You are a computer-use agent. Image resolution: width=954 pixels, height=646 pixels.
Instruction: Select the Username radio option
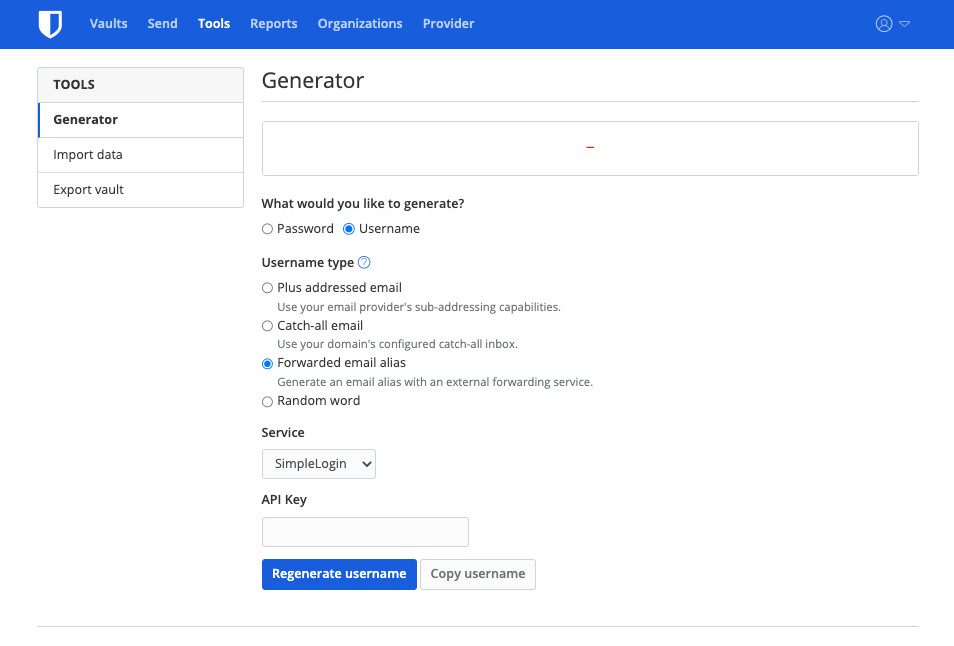click(349, 229)
